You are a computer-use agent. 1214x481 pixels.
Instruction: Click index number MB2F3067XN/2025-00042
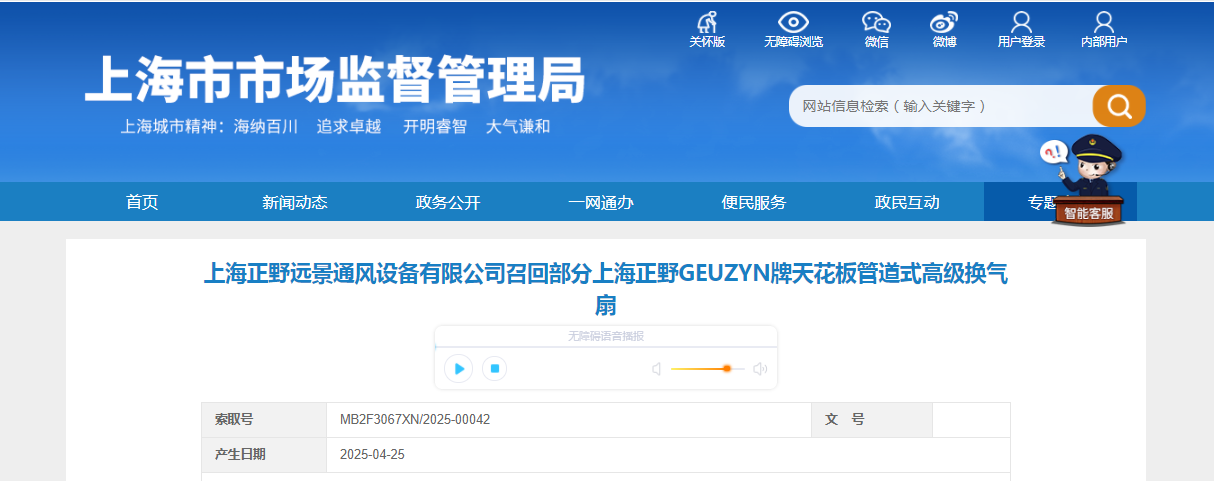tap(415, 420)
